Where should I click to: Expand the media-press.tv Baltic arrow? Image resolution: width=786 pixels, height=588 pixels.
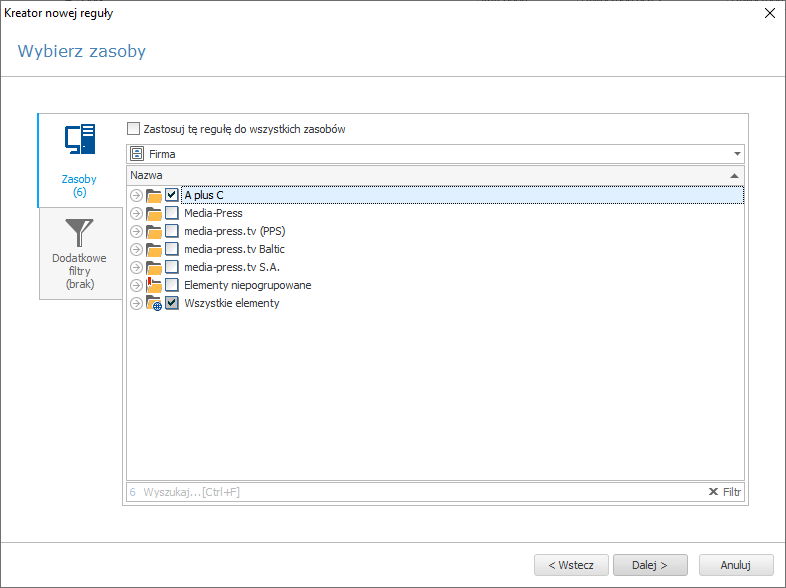coord(136,249)
